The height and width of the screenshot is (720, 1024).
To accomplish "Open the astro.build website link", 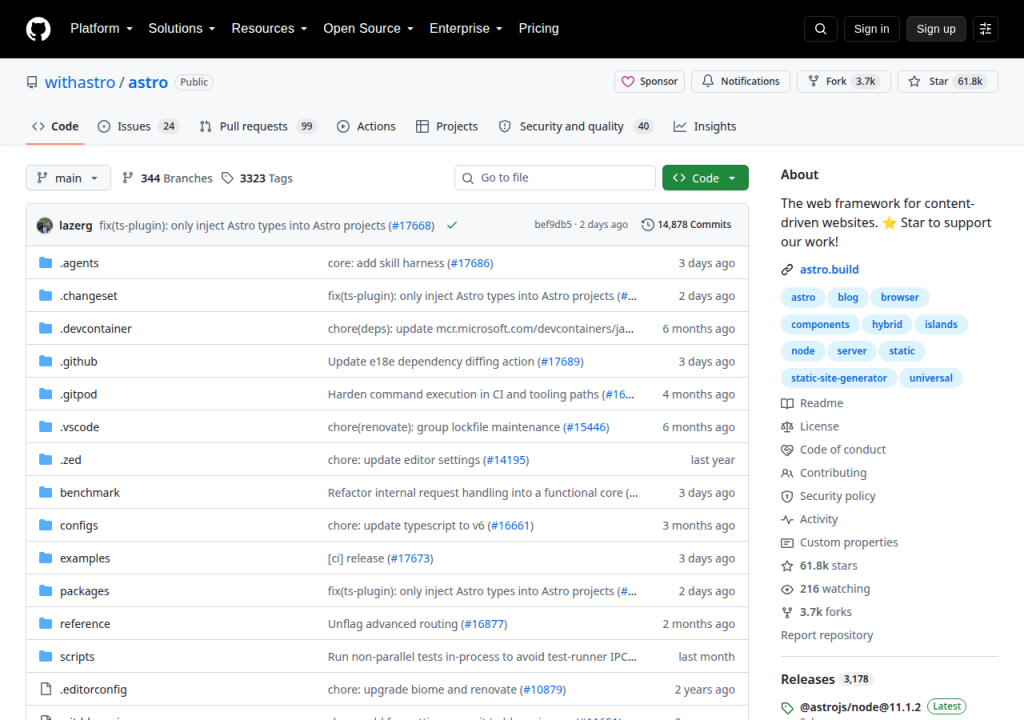I will 829,269.
